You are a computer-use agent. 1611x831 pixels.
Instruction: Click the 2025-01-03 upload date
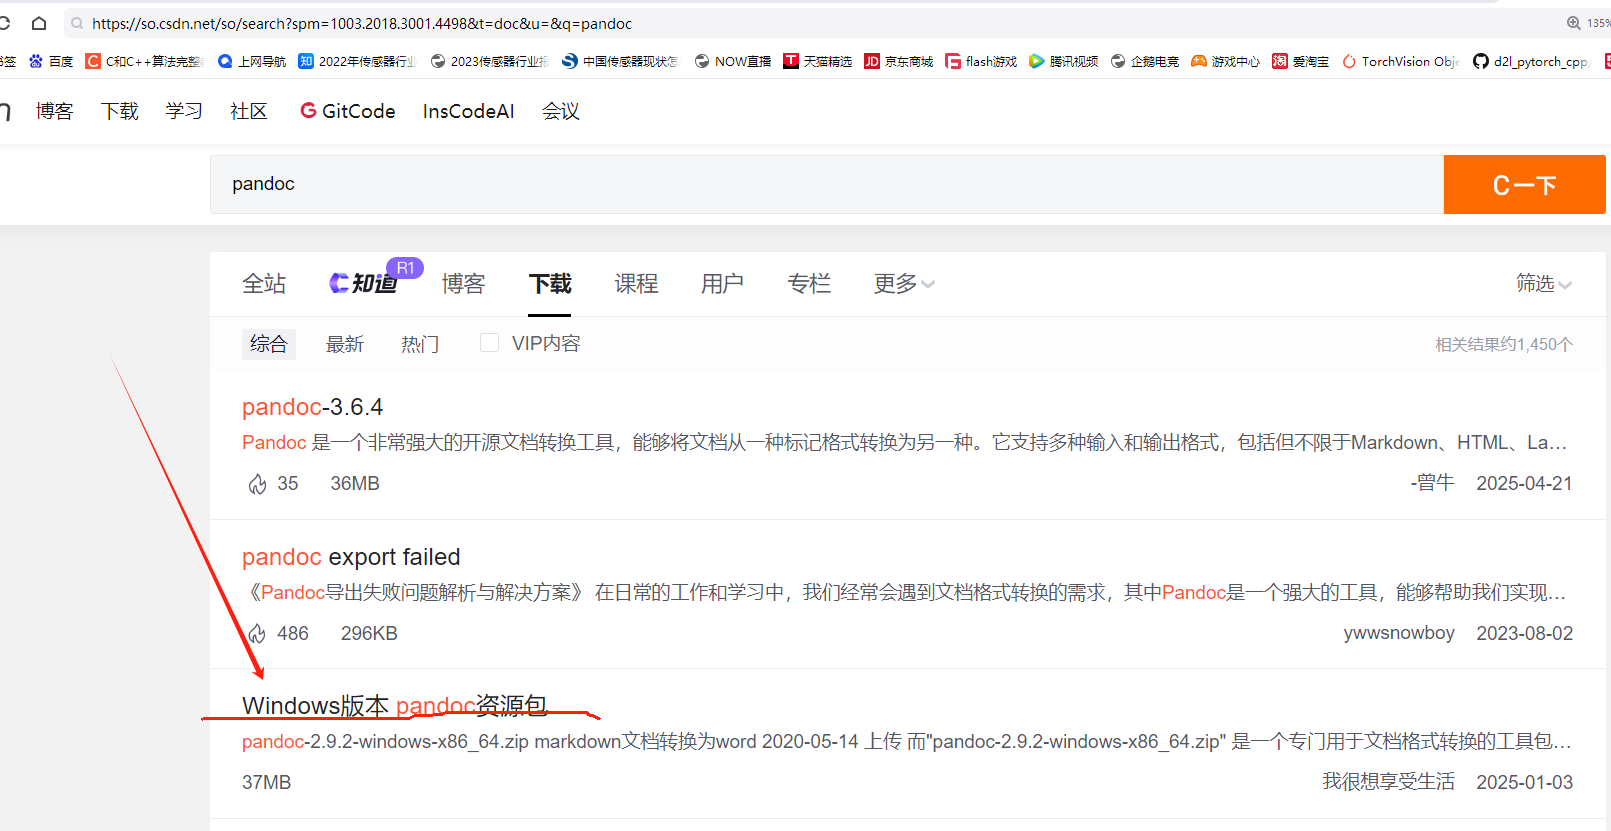[1524, 782]
